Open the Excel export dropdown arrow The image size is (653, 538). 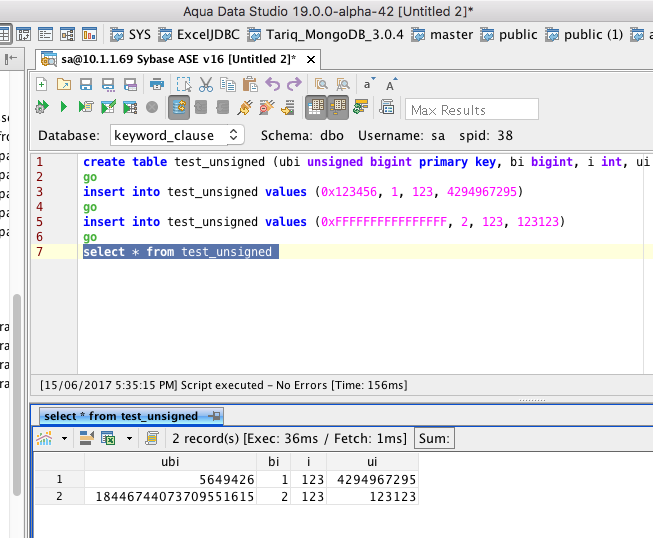pos(130,438)
